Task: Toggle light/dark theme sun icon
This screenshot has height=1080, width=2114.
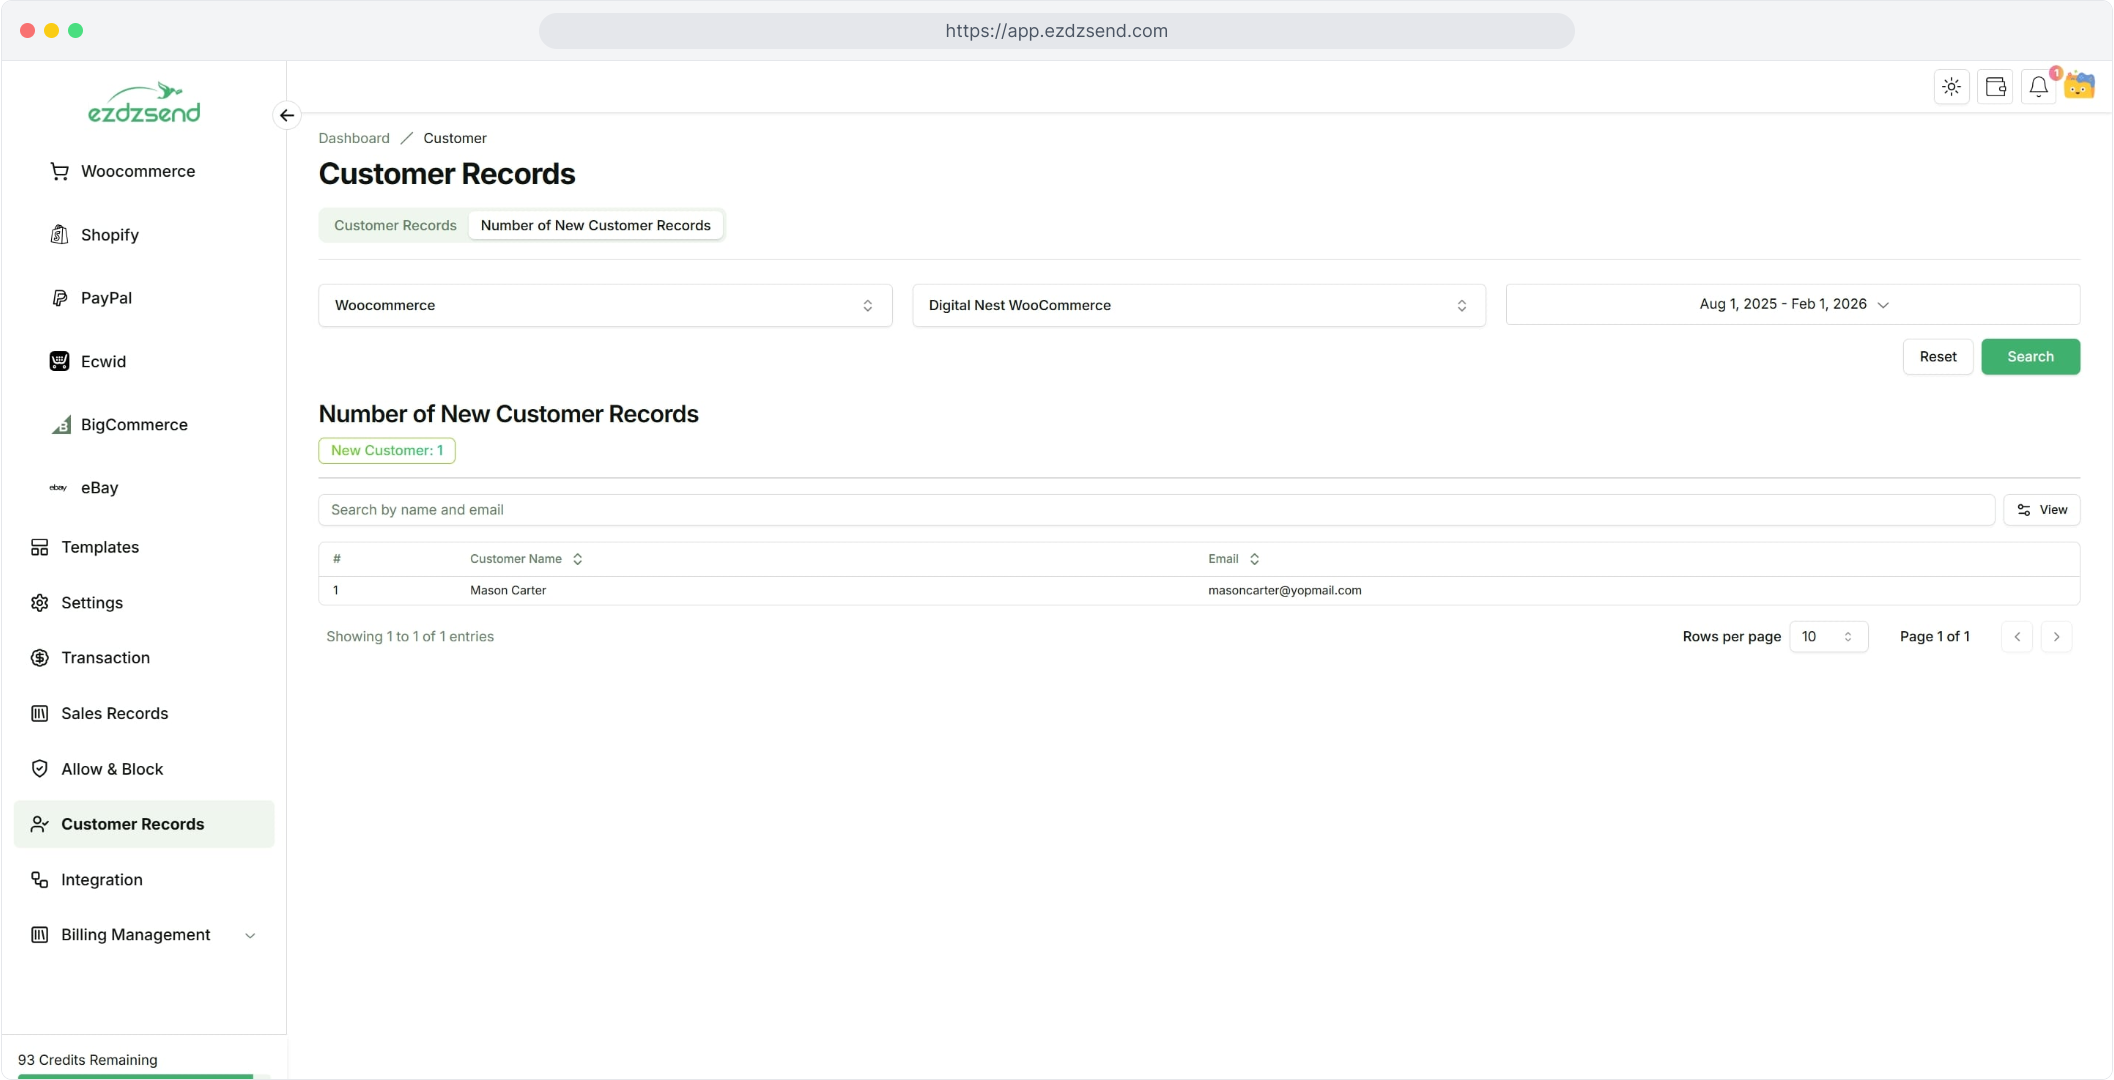Action: (x=1951, y=87)
